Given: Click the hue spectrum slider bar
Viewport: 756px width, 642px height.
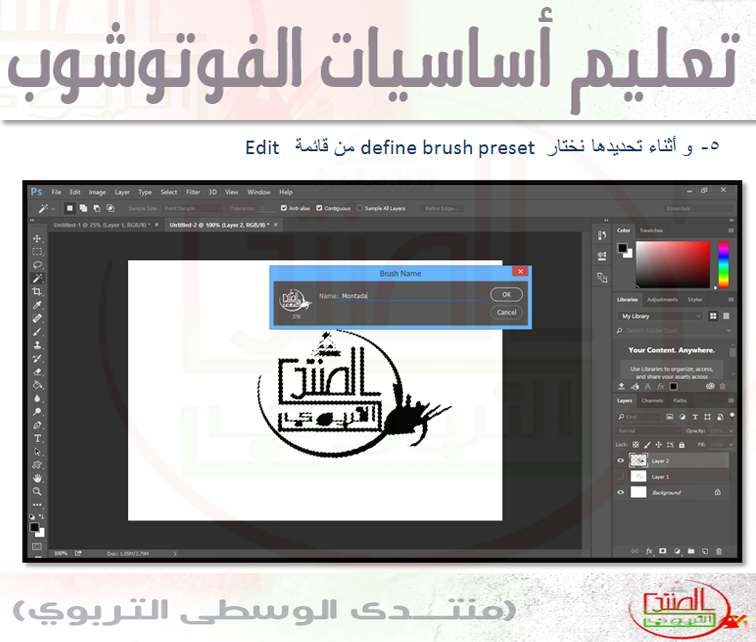Looking at the screenshot, I should coord(723,265).
